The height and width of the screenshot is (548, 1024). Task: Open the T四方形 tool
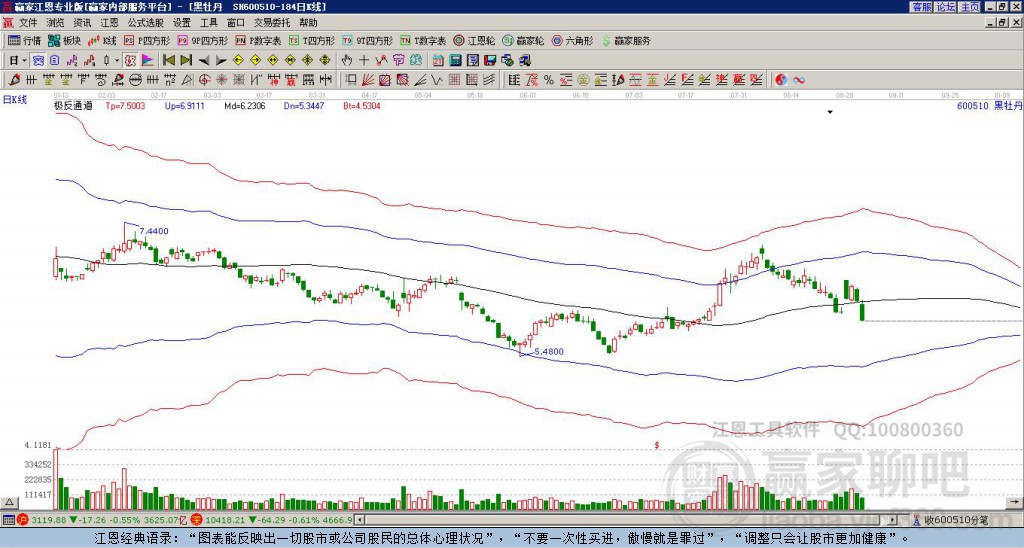312,40
